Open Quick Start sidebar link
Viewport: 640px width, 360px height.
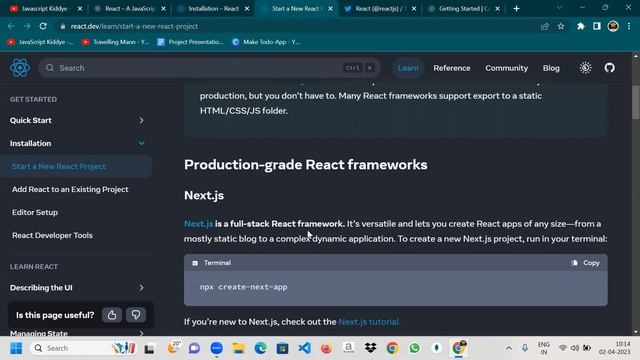click(x=31, y=120)
